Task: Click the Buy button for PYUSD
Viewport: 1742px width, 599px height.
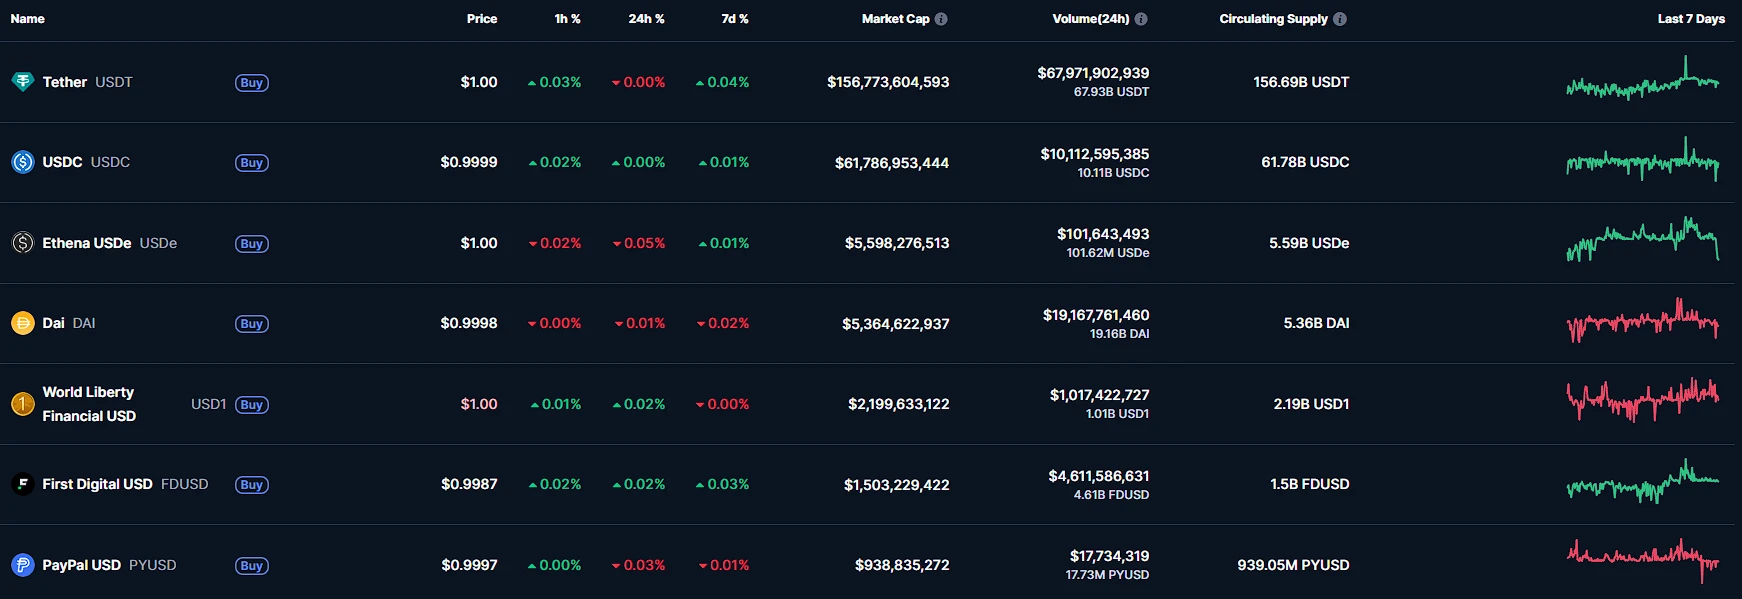Action: pos(252,566)
